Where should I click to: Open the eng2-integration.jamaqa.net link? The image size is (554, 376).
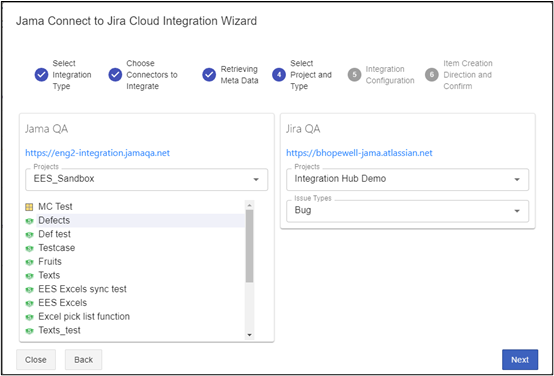point(98,153)
